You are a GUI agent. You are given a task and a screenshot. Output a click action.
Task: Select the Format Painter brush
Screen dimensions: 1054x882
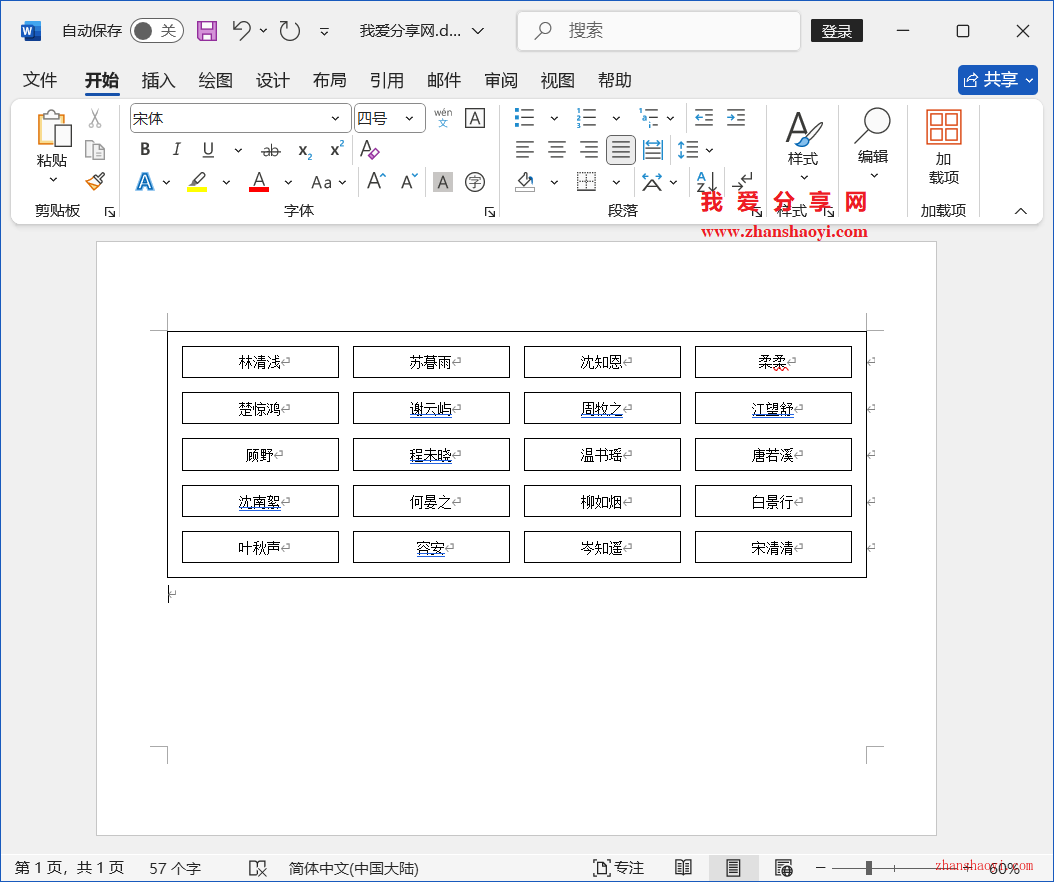(x=95, y=182)
